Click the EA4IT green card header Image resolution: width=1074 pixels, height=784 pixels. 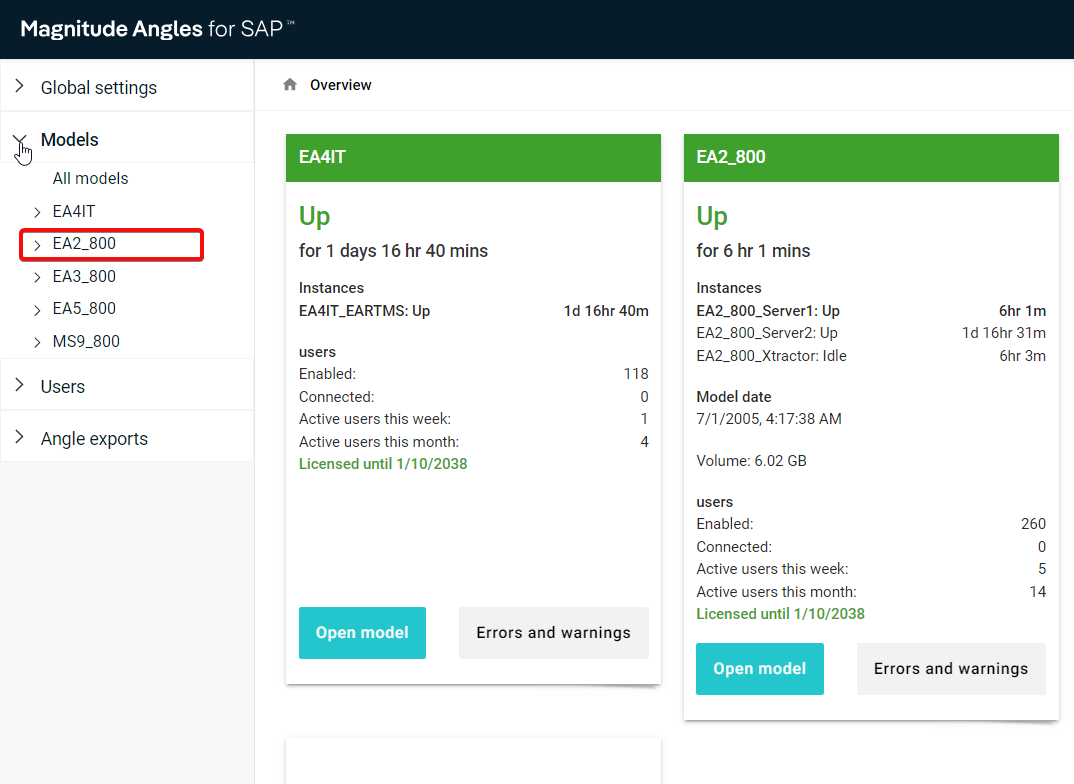coord(473,158)
